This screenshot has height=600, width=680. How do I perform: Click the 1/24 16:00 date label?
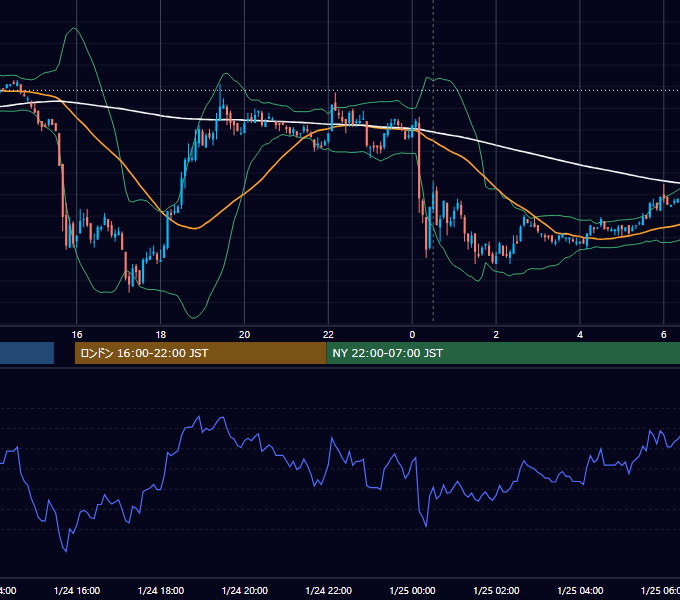[x=77, y=590]
